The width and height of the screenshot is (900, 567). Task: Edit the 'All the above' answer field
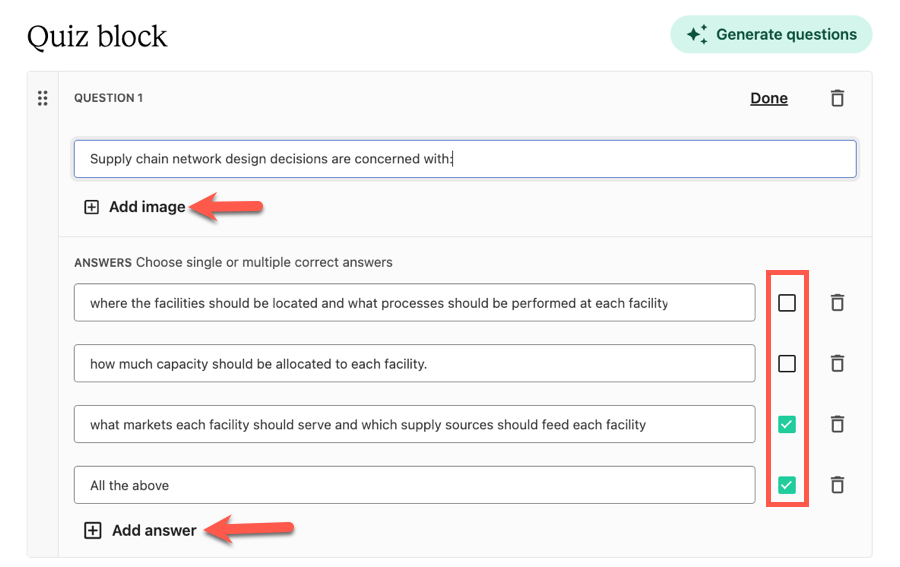[414, 485]
